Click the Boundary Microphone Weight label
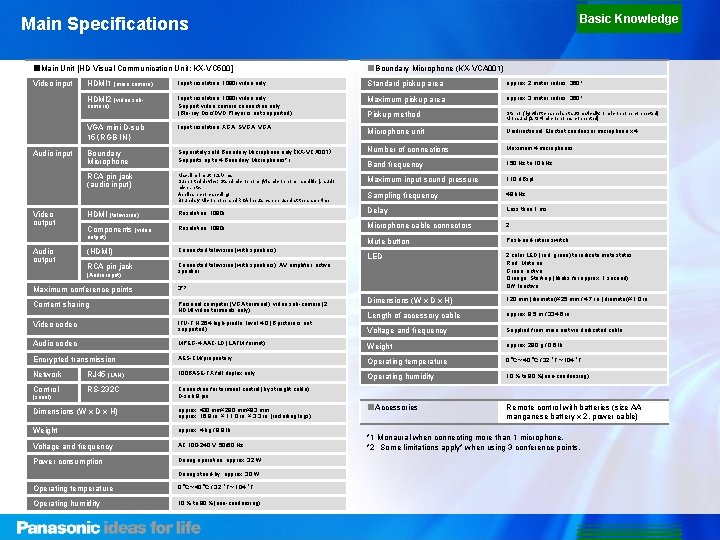Screen dimensions: 720x540 coord(429,346)
